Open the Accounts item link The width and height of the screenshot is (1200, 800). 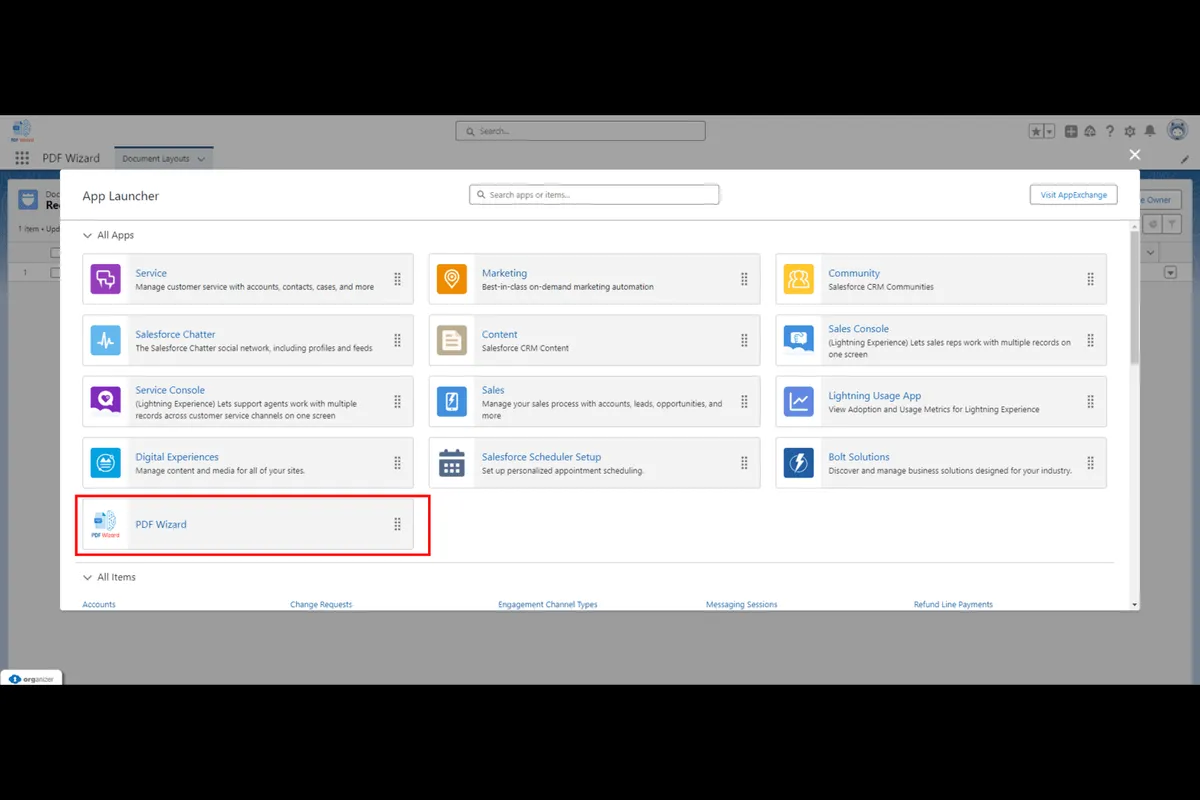tap(99, 604)
